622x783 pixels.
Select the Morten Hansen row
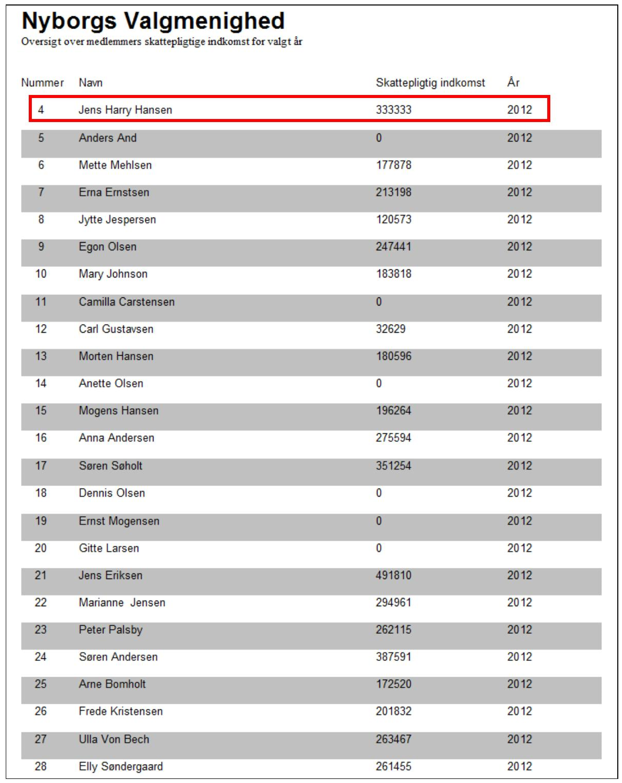(311, 362)
